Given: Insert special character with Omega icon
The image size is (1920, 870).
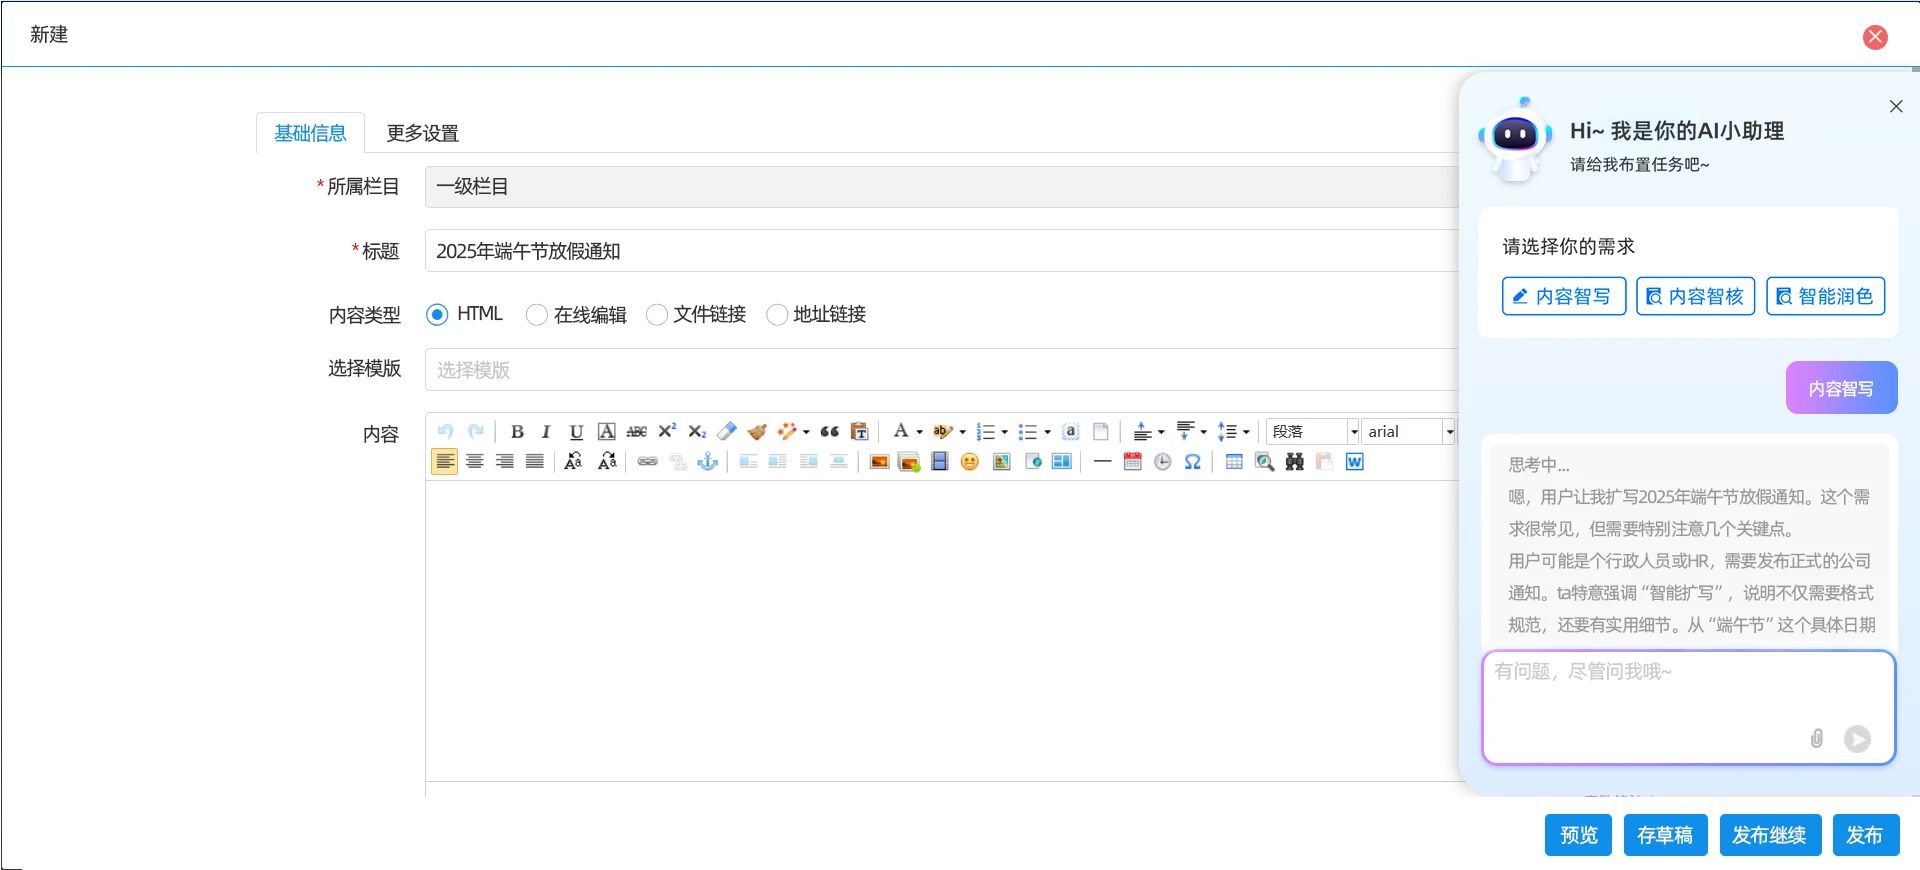Looking at the screenshot, I should (x=1192, y=462).
